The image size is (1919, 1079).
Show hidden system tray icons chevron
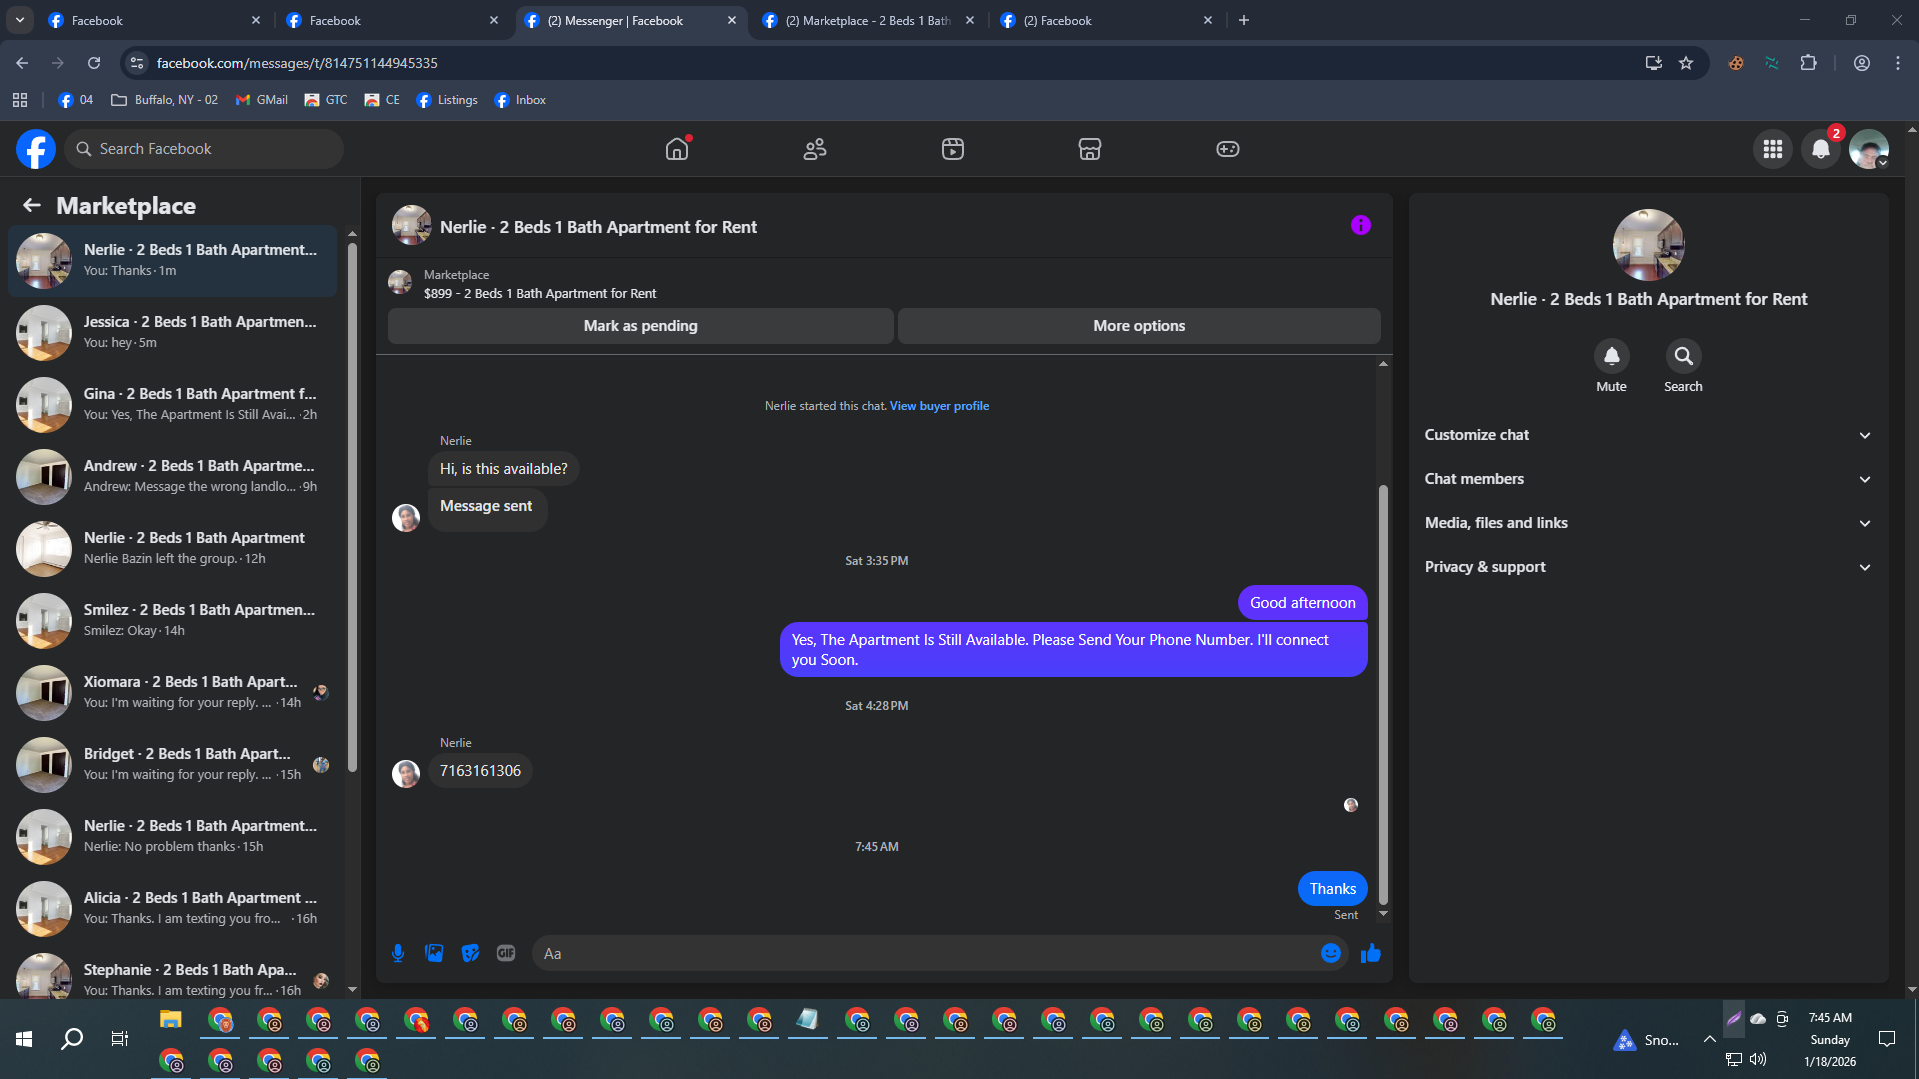click(1709, 1039)
